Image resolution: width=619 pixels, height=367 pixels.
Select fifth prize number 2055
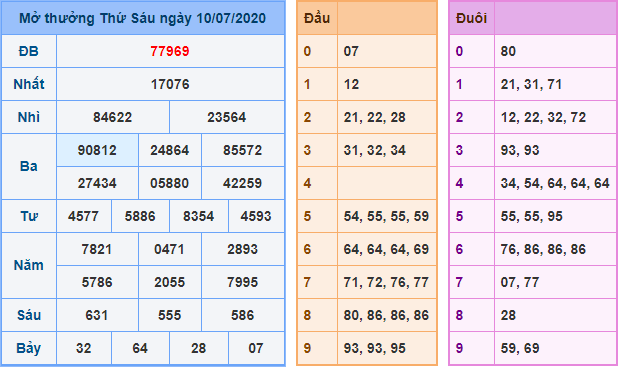(169, 283)
